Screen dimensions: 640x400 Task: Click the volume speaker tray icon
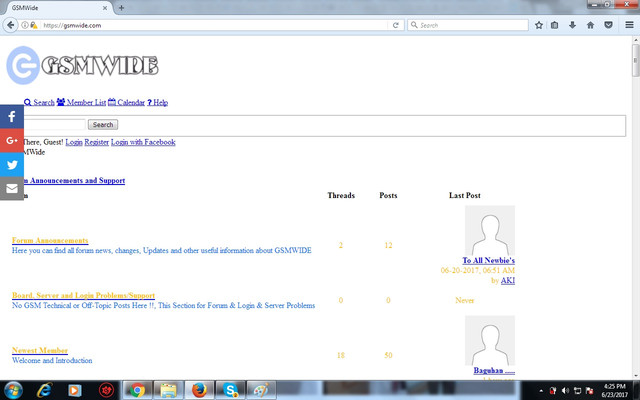tap(565, 391)
